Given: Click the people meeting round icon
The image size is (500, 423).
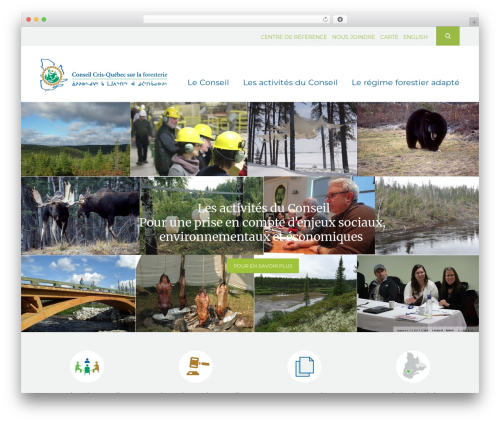Looking at the screenshot, I should click(x=87, y=366).
